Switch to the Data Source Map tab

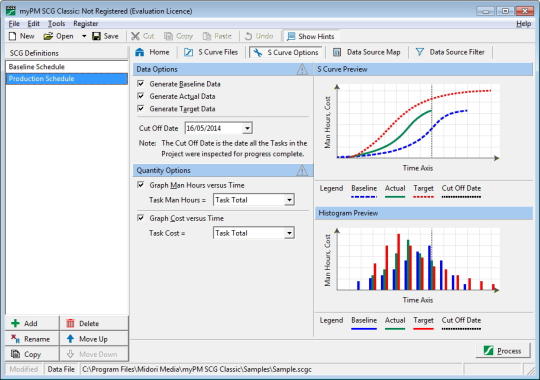(x=367, y=52)
